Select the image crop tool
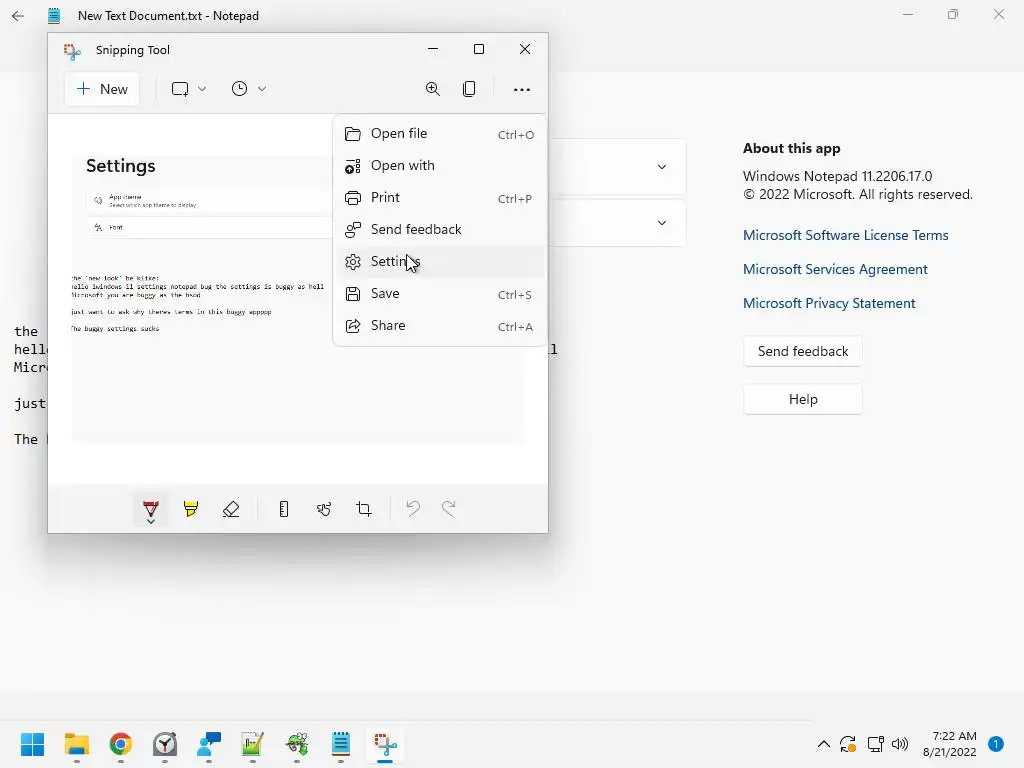This screenshot has height=768, width=1024. (364, 509)
